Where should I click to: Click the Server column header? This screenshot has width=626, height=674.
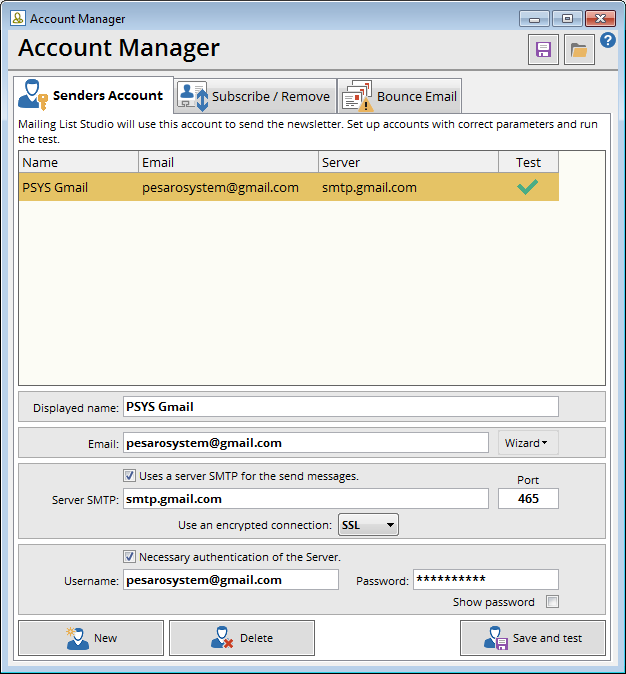pos(408,162)
